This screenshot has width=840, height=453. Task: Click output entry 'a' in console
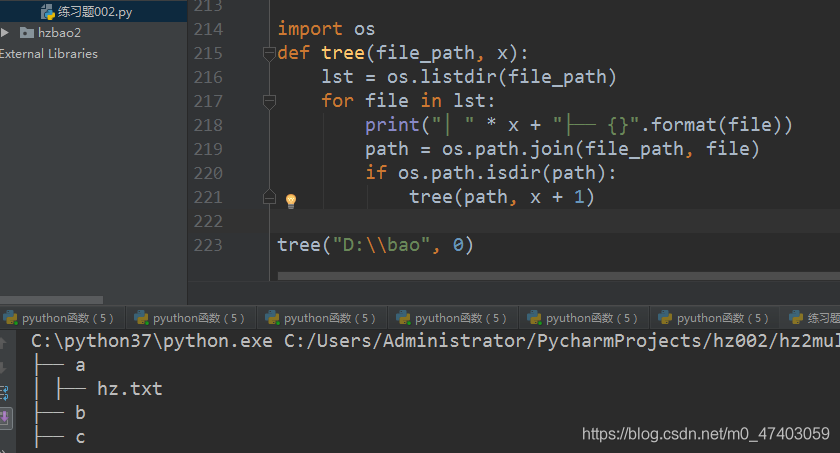[x=80, y=365]
